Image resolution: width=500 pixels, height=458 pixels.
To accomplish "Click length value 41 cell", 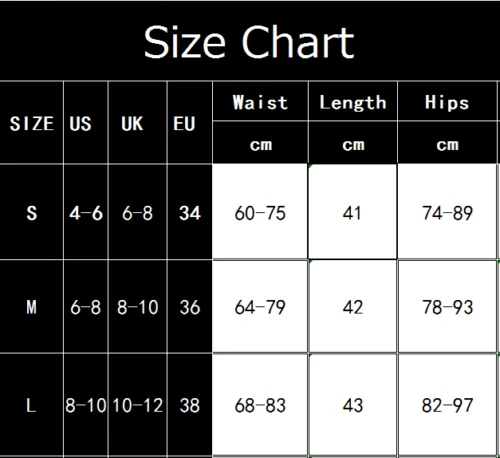I will (353, 211).
